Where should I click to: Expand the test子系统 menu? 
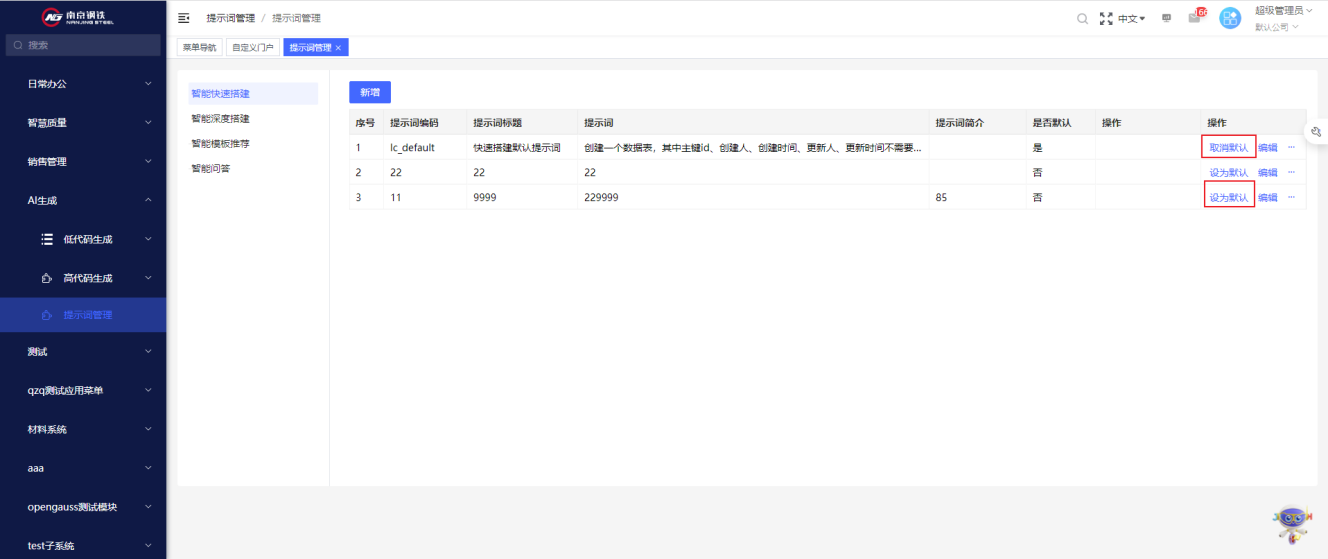[x=83, y=545]
